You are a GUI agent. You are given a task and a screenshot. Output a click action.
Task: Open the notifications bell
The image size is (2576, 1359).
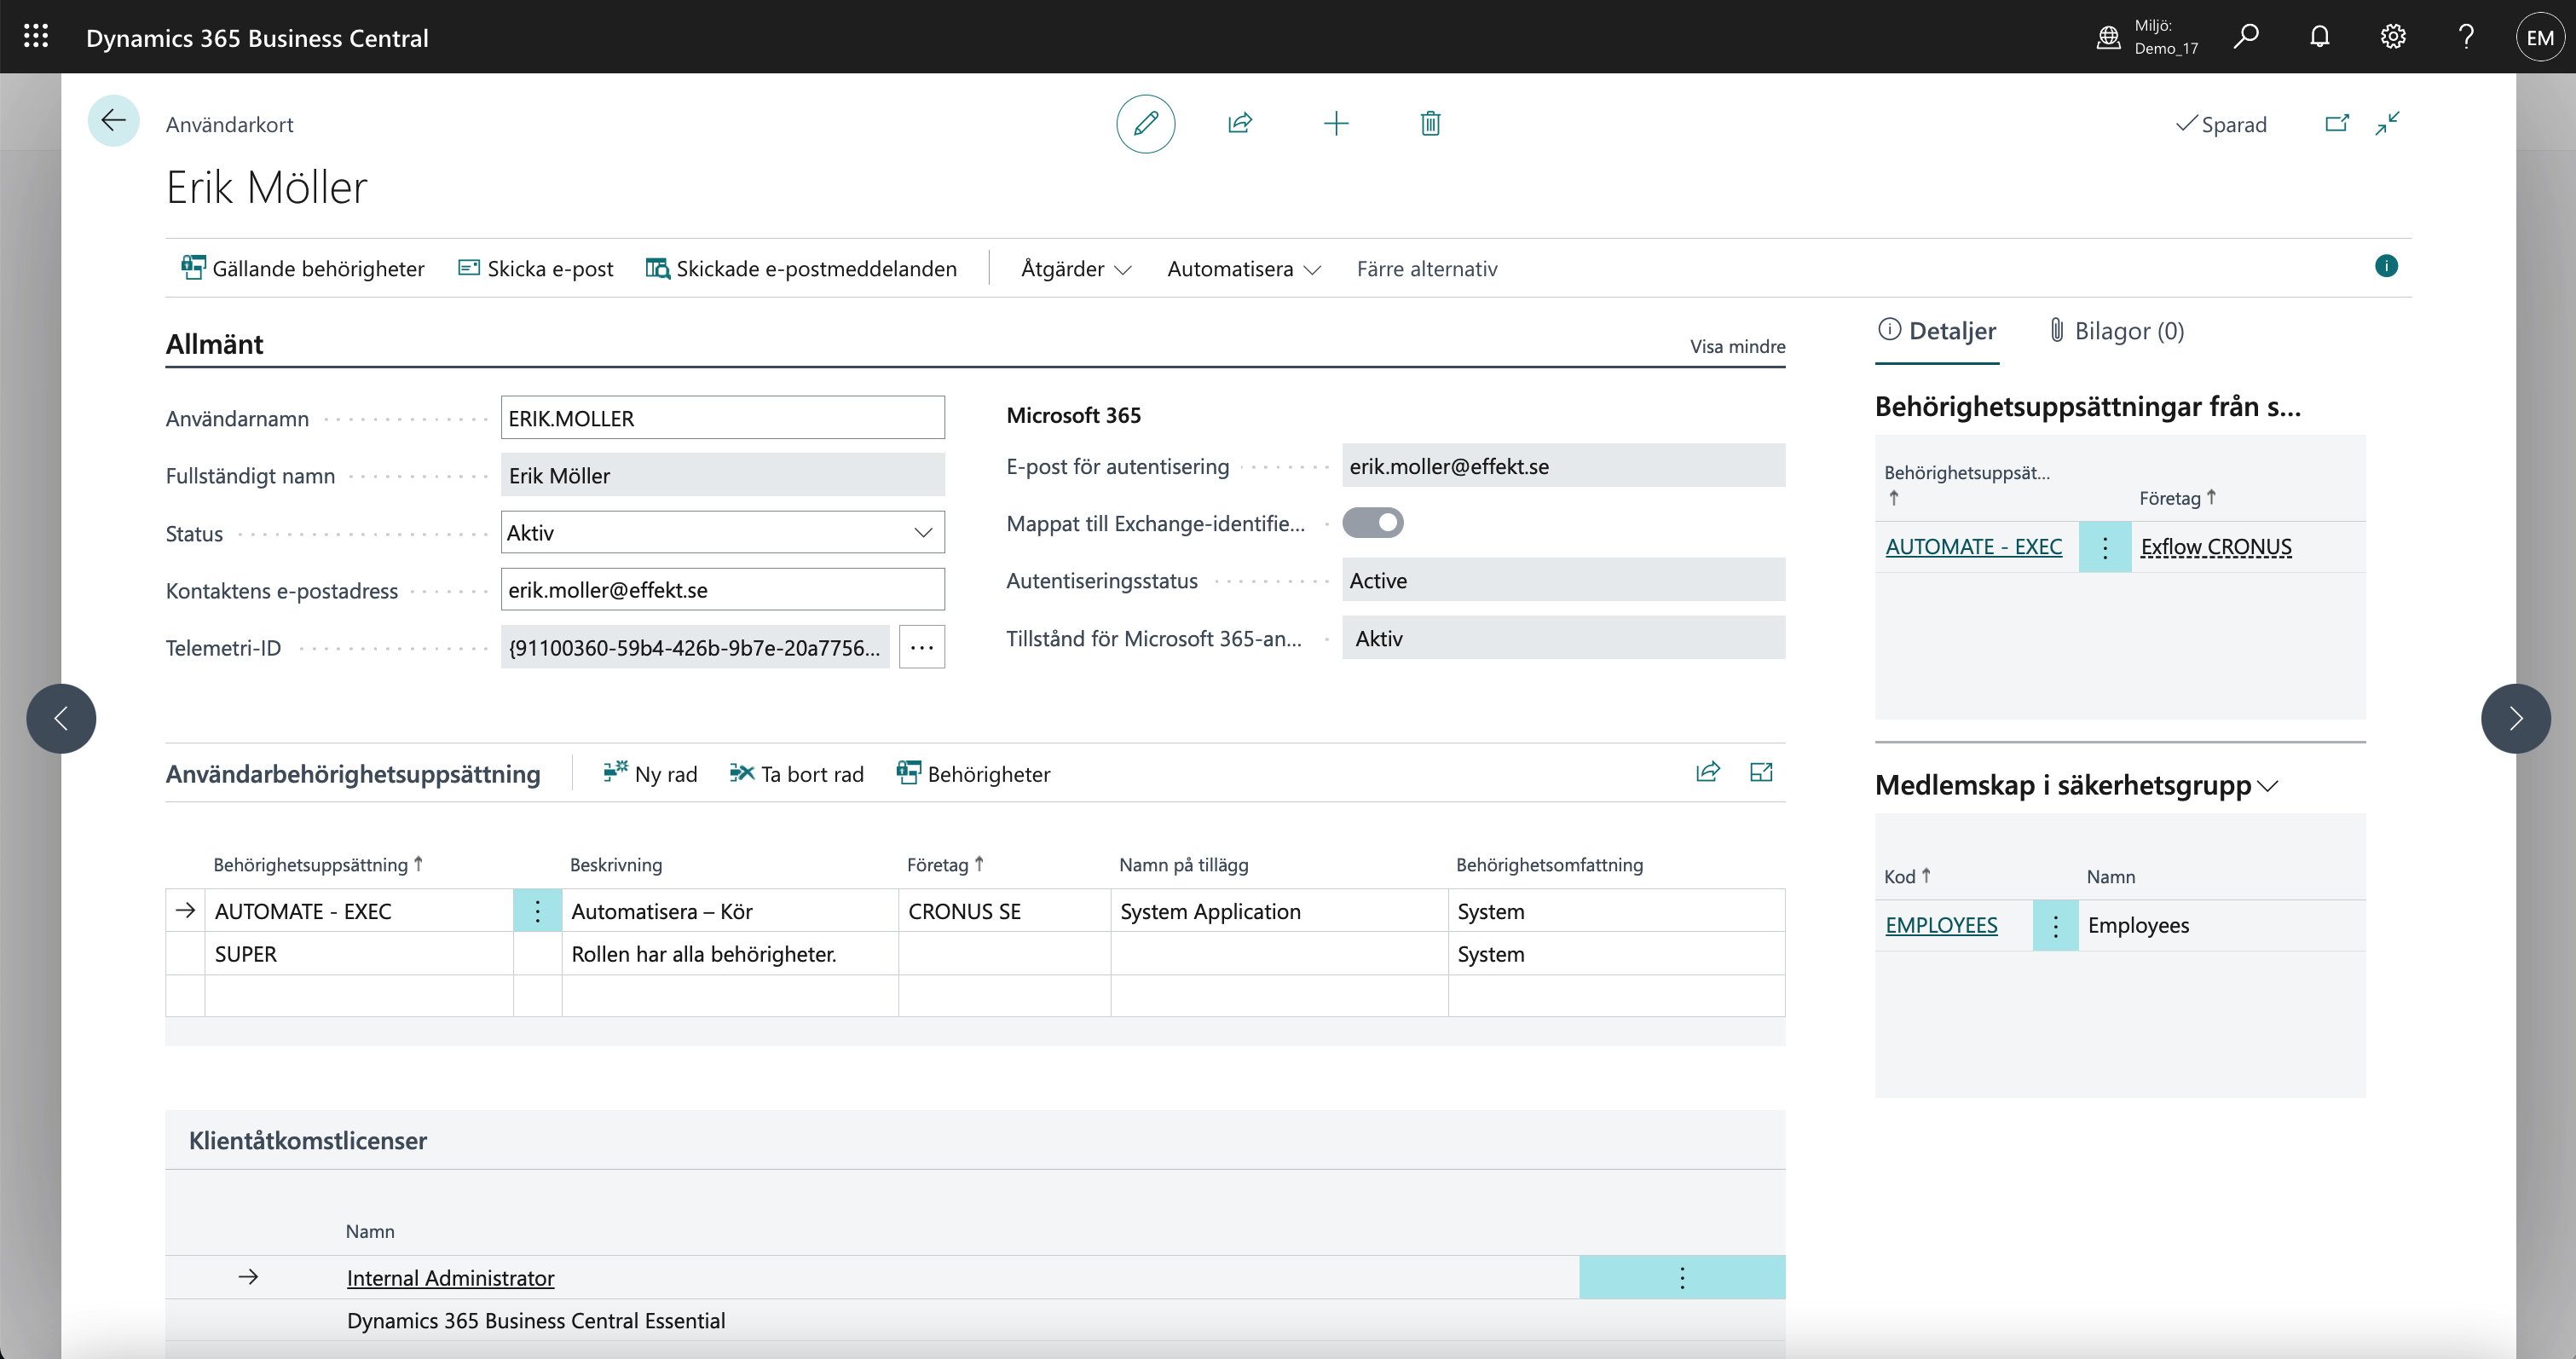pos(2319,37)
